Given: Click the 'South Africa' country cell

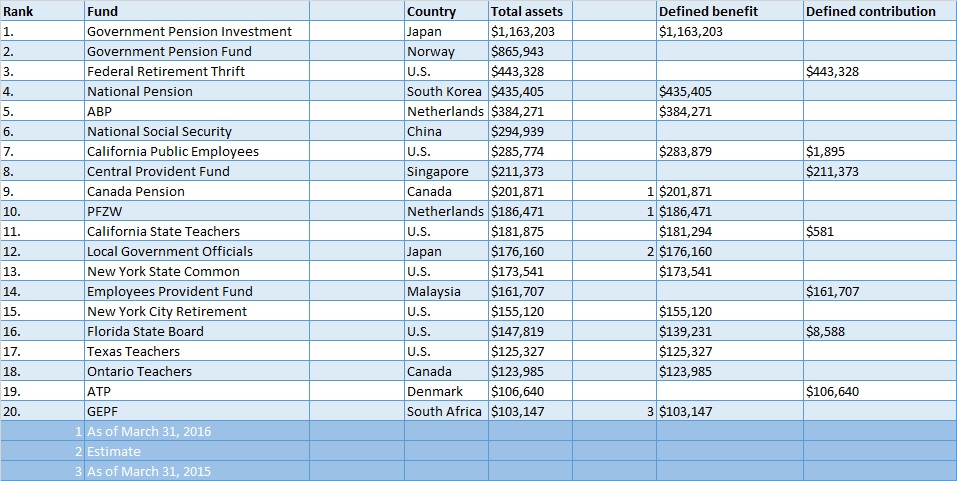Looking at the screenshot, I should 446,411.
